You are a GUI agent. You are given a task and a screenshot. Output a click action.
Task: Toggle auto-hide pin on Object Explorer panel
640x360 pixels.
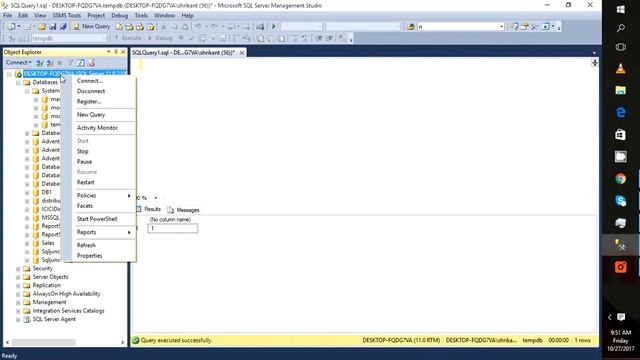[116, 52]
